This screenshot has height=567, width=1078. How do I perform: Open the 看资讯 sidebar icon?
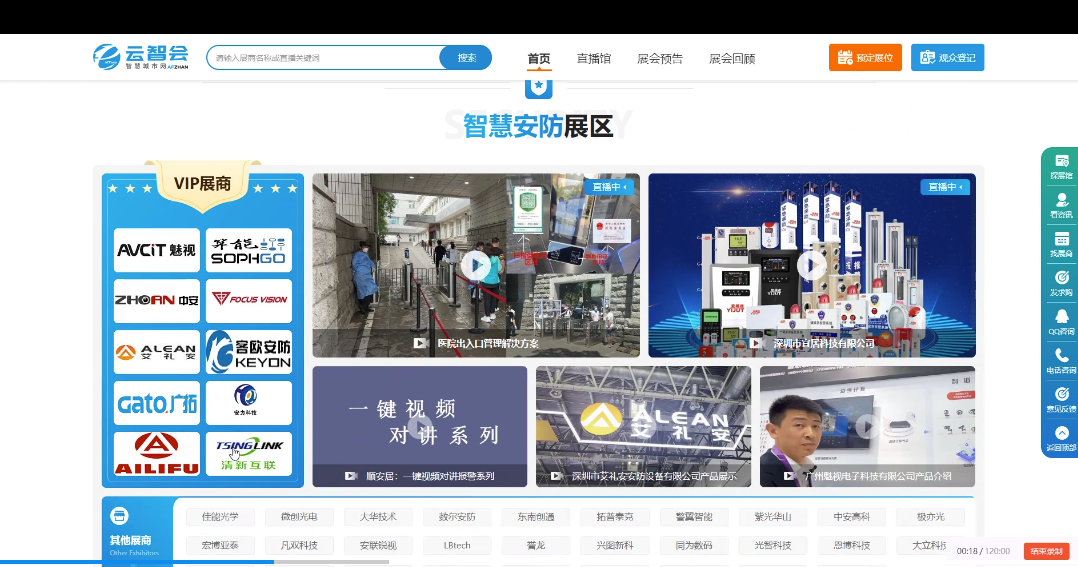point(1062,205)
